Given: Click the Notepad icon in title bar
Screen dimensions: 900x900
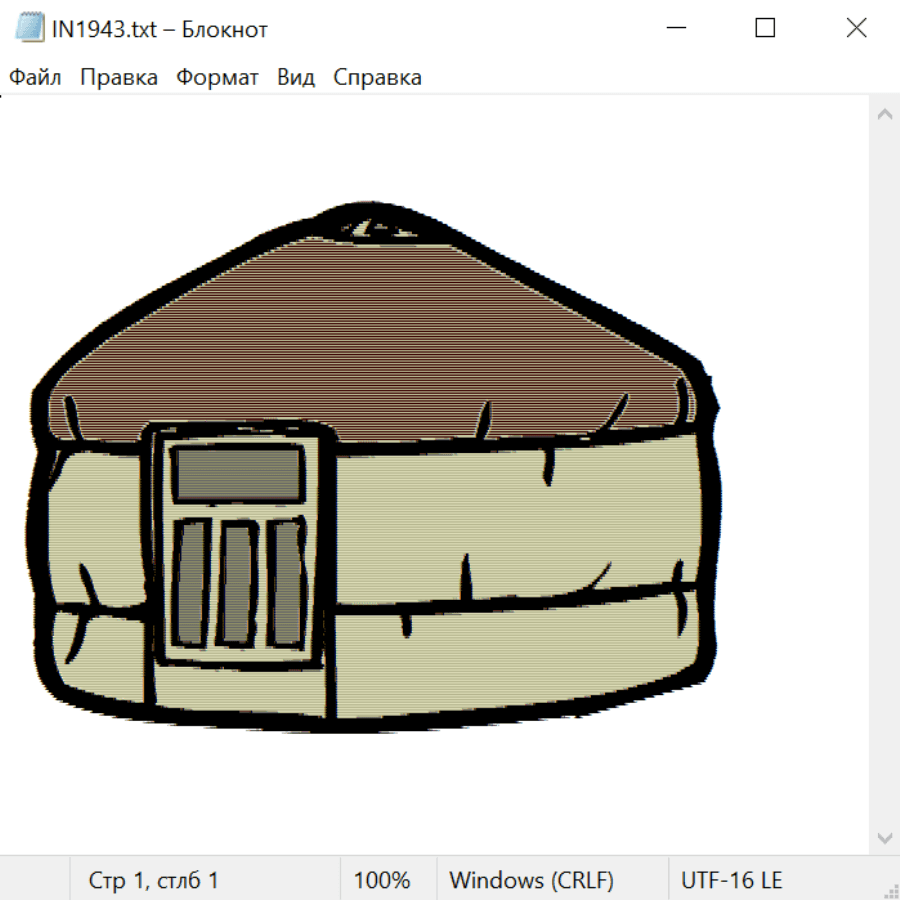Looking at the screenshot, I should (30, 29).
